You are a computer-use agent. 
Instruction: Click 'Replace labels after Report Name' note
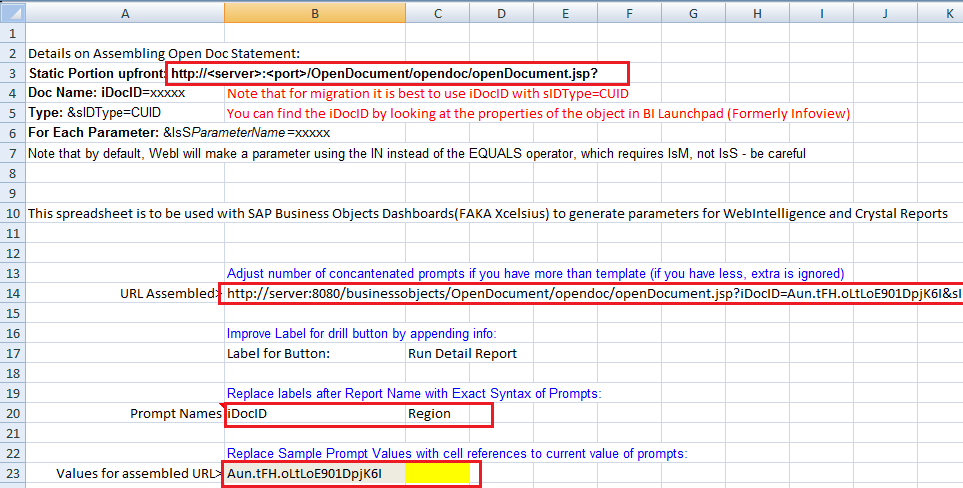tap(414, 393)
